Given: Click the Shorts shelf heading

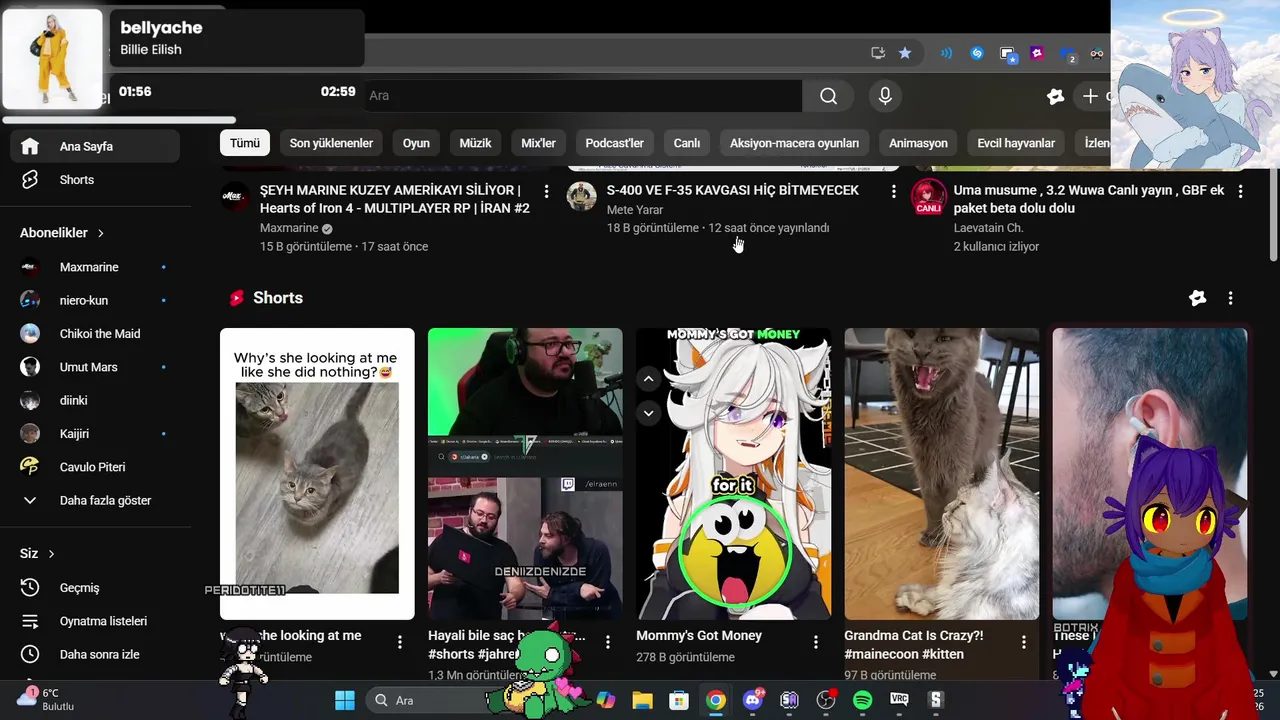Looking at the screenshot, I should (x=278, y=298).
